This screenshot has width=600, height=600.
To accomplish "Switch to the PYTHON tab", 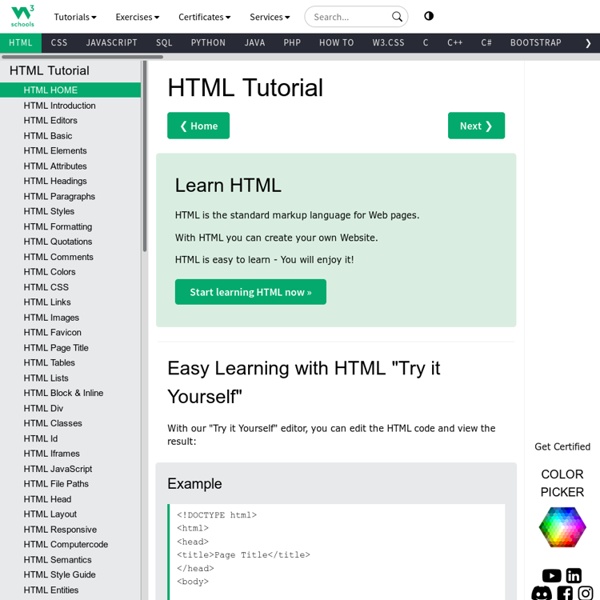I will point(208,42).
